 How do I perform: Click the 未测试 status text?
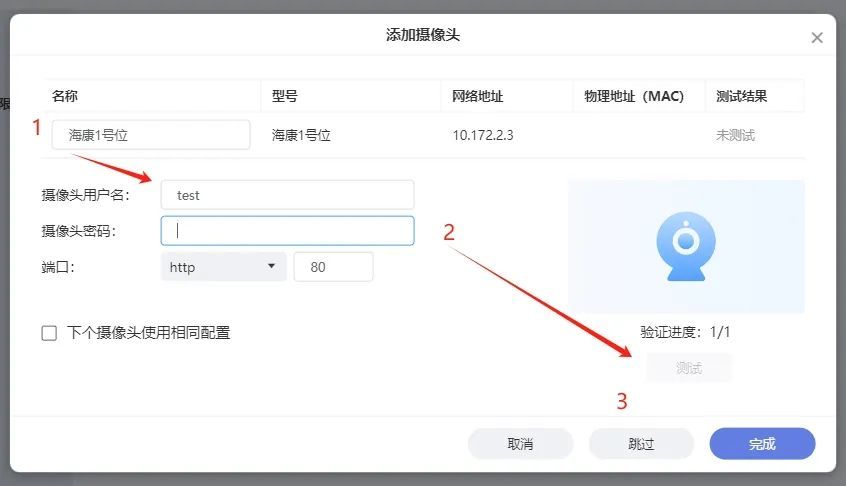[x=735, y=135]
